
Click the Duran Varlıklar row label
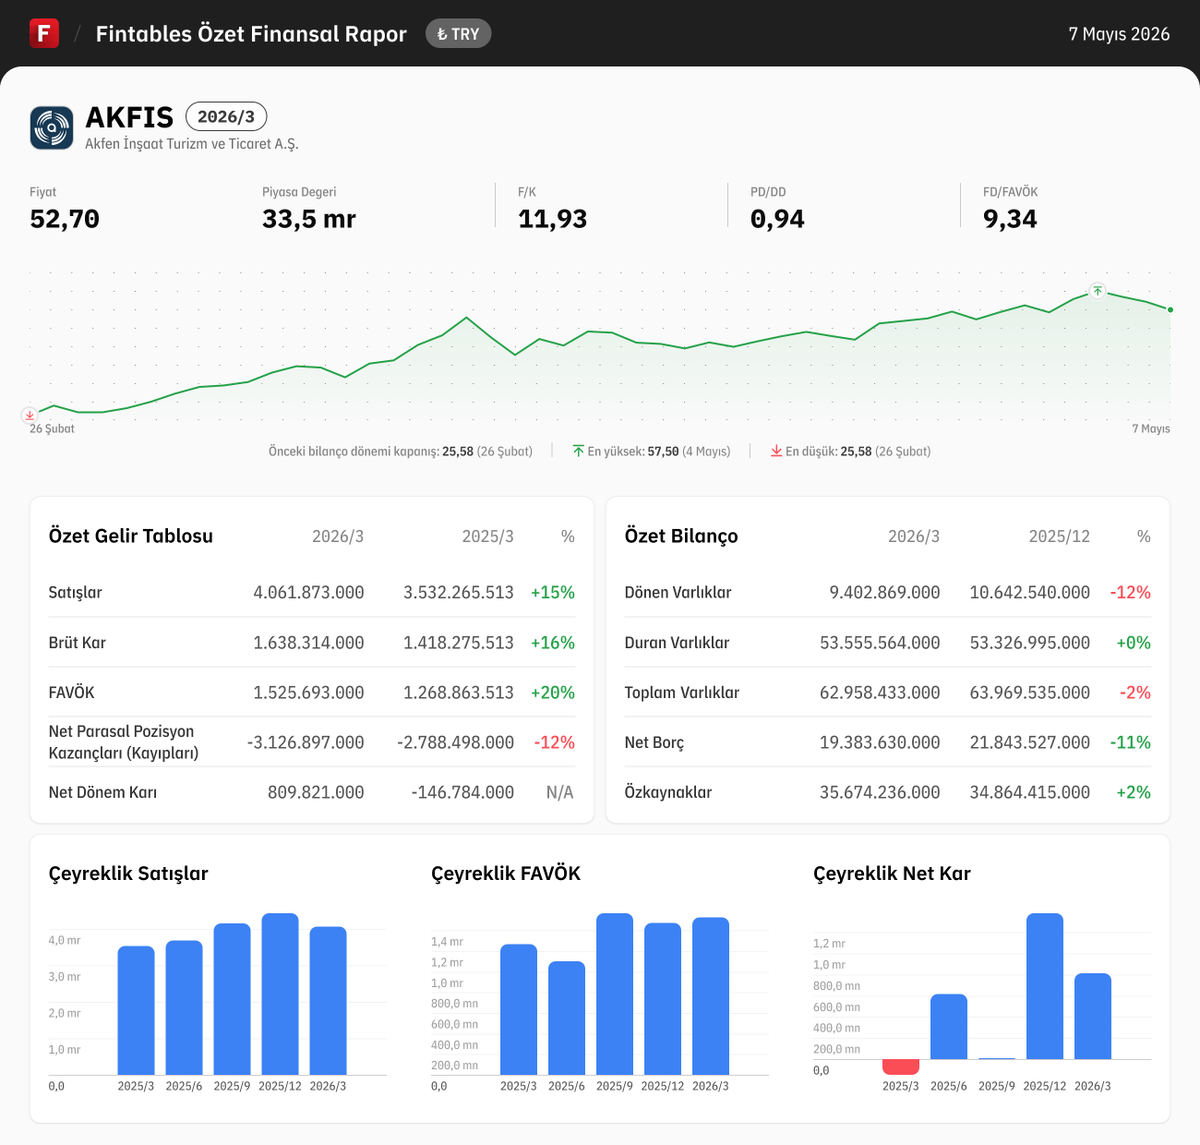click(x=677, y=642)
